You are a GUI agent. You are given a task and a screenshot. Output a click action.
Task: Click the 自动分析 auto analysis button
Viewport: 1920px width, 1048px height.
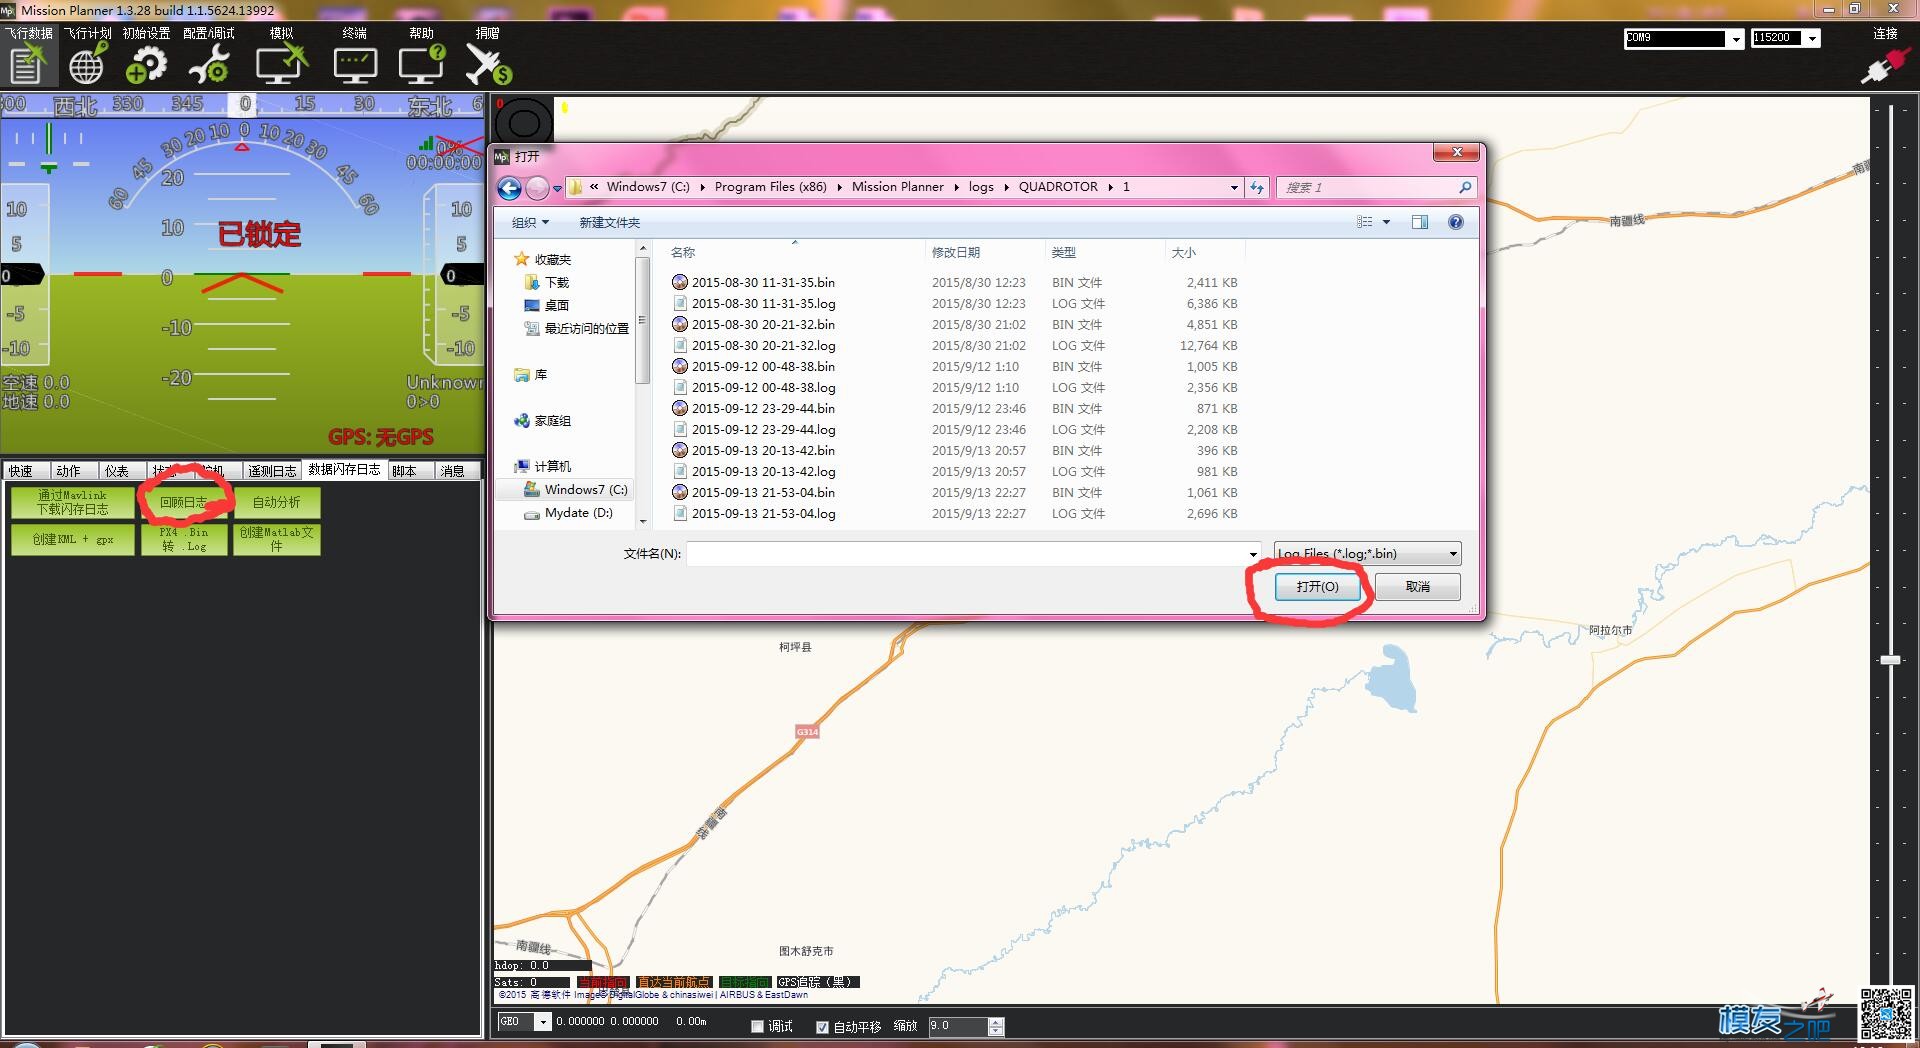(276, 502)
